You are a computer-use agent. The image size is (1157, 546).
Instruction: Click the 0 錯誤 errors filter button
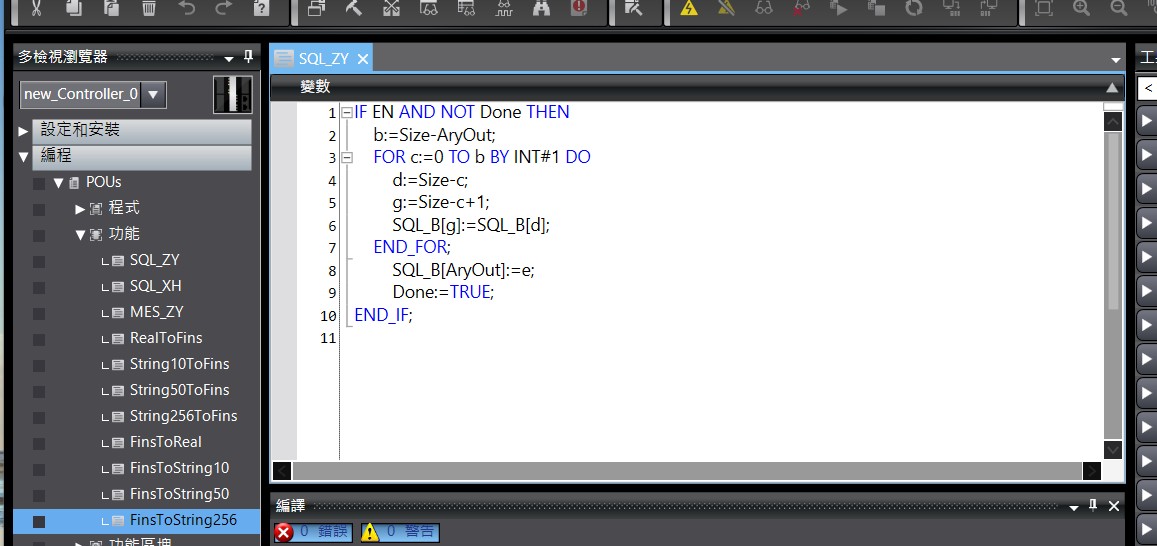coord(312,532)
